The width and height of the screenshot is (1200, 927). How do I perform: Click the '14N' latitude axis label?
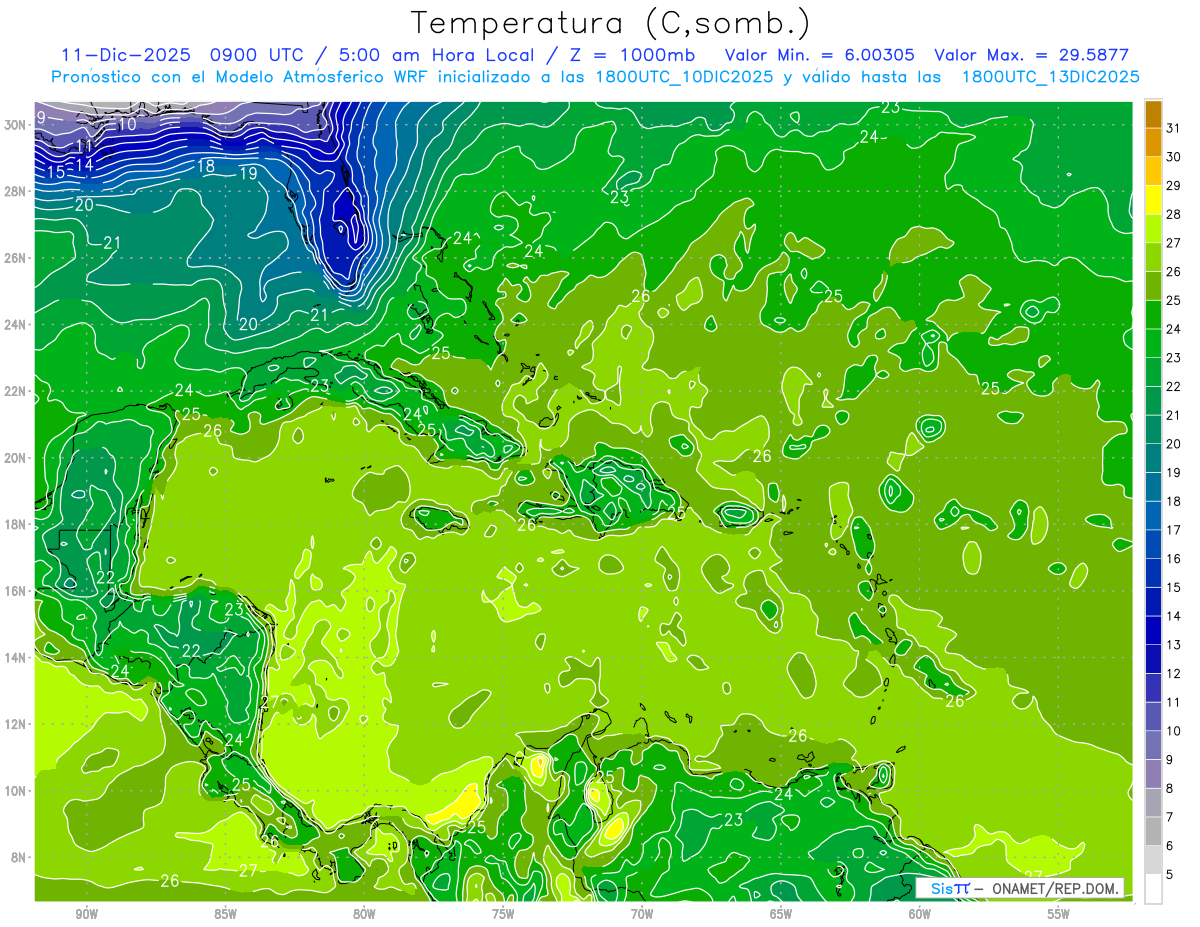[x=15, y=657]
